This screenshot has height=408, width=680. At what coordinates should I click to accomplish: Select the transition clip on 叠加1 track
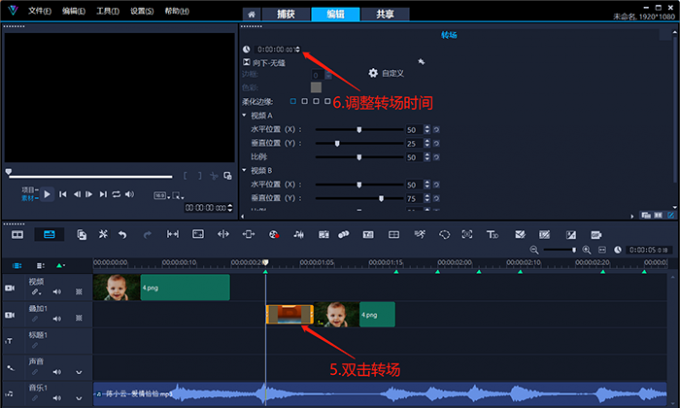289,314
